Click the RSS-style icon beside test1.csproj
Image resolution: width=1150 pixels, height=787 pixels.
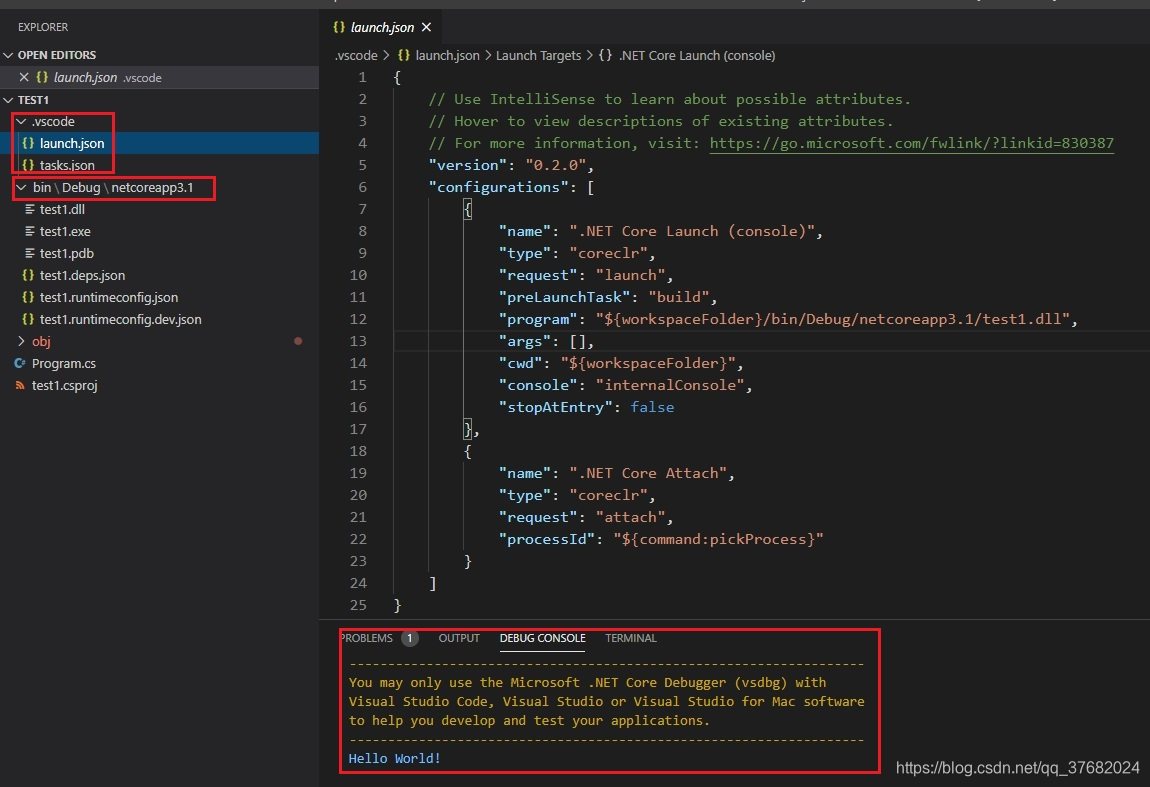coord(20,385)
